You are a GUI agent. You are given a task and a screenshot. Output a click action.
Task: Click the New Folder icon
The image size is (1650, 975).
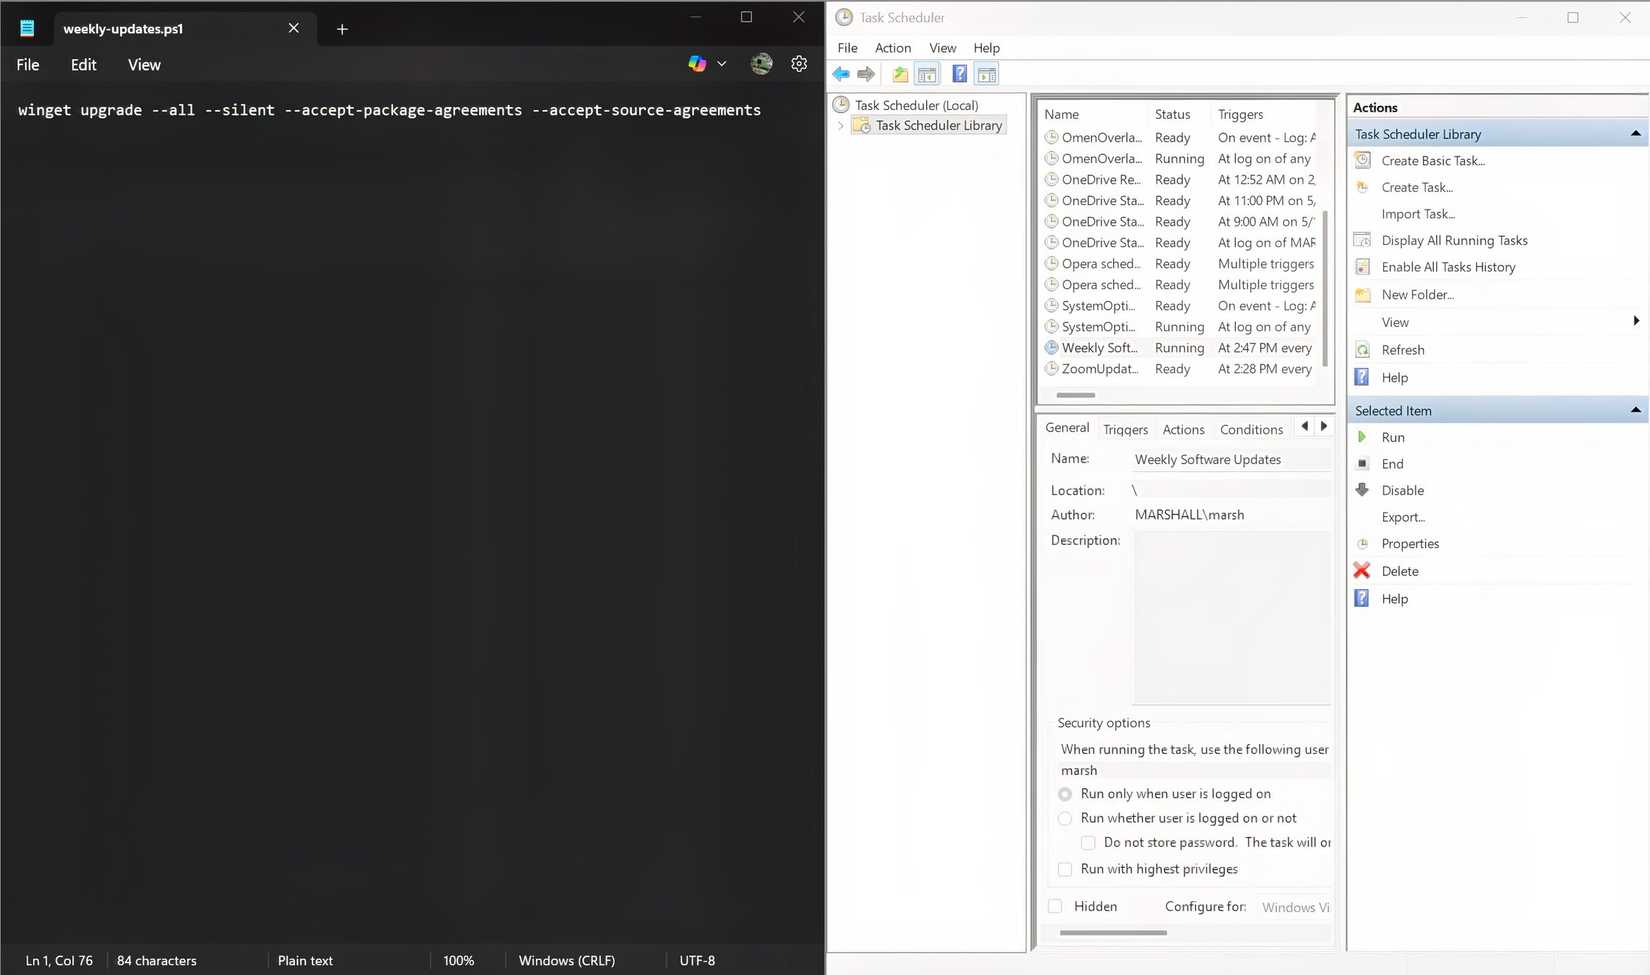(1362, 294)
